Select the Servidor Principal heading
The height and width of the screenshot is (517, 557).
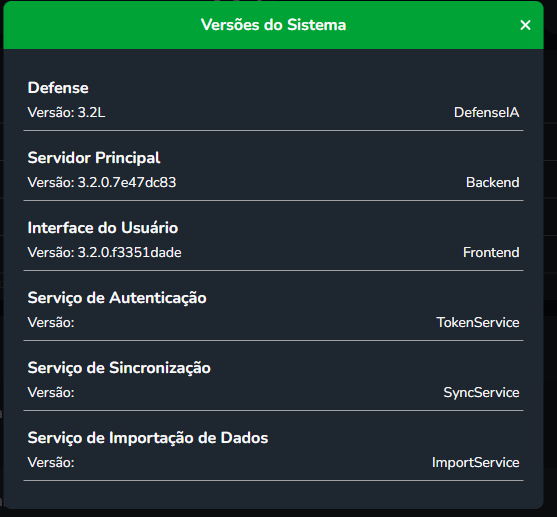pos(94,158)
